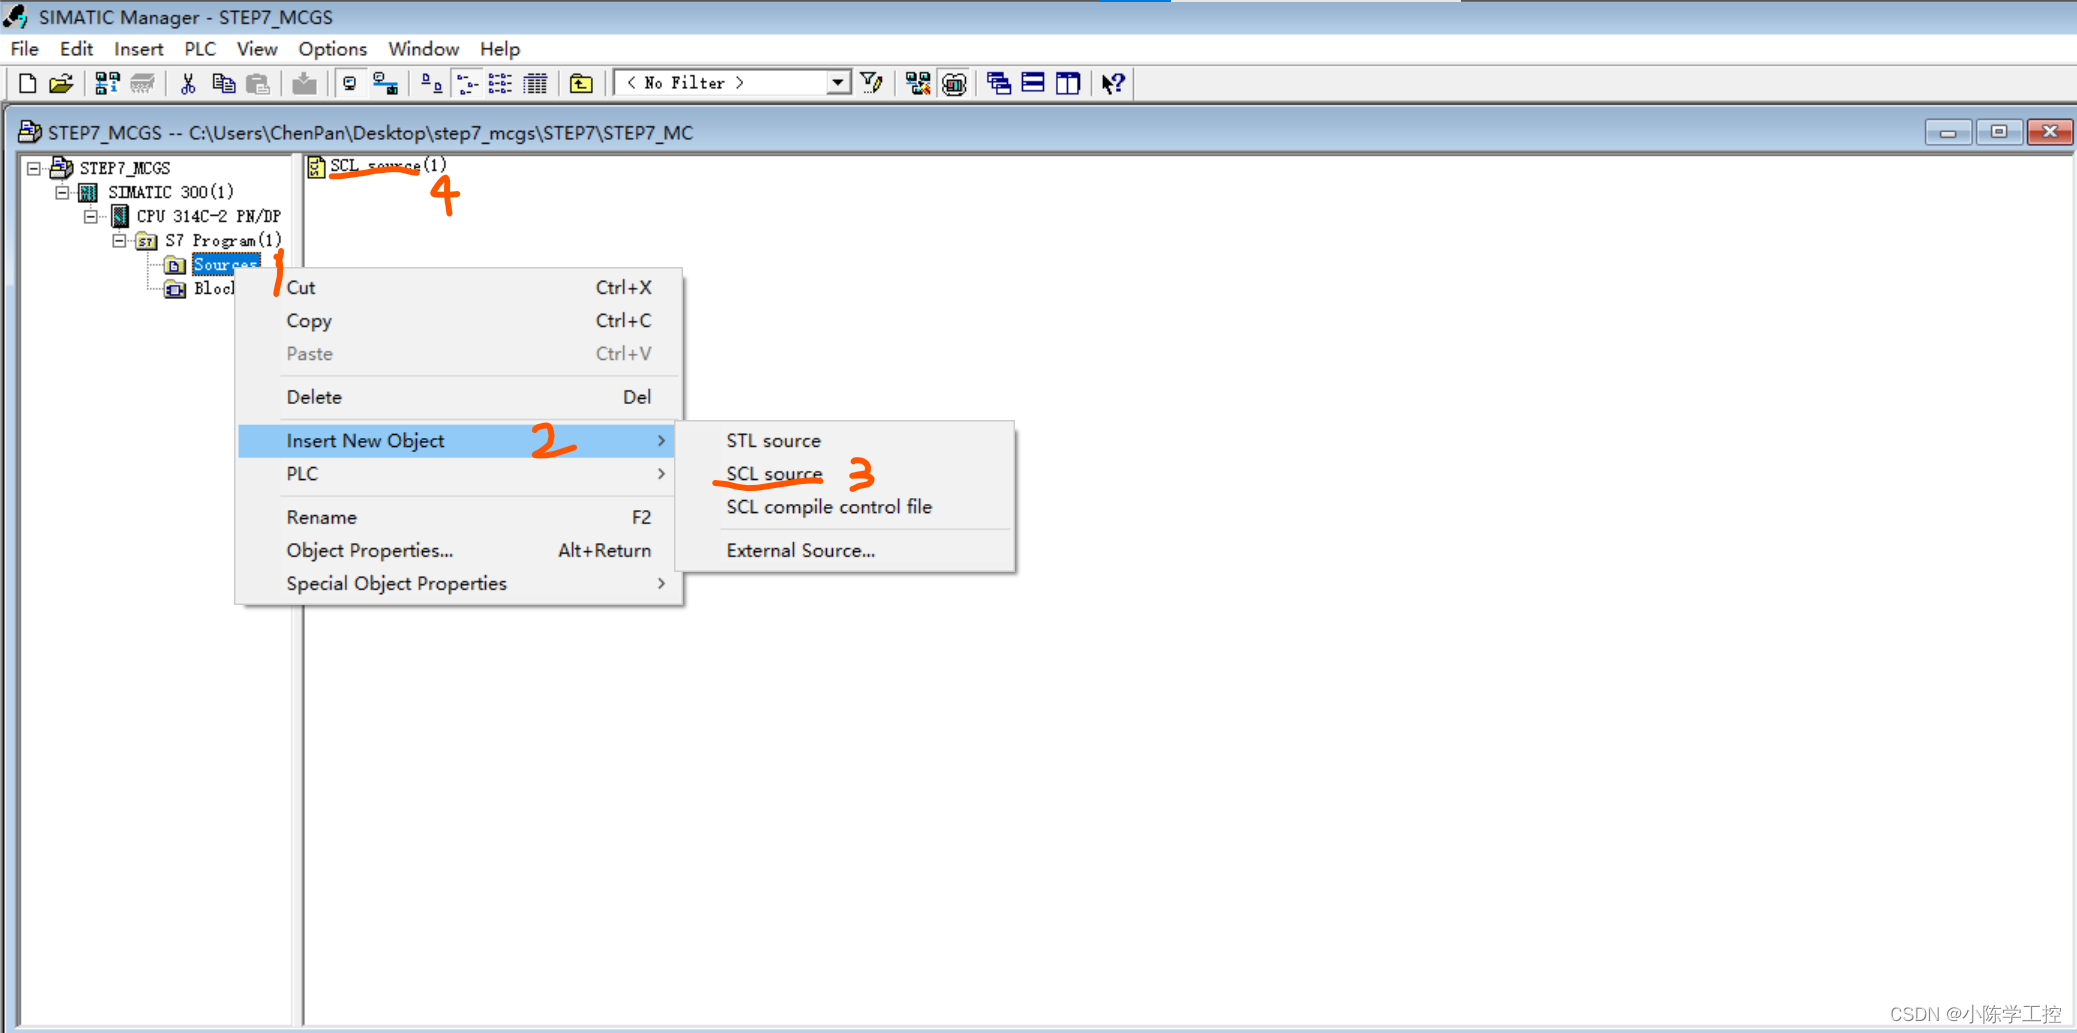Open the Insert menu
Screen dimensions: 2077x1033
[x=138, y=49]
